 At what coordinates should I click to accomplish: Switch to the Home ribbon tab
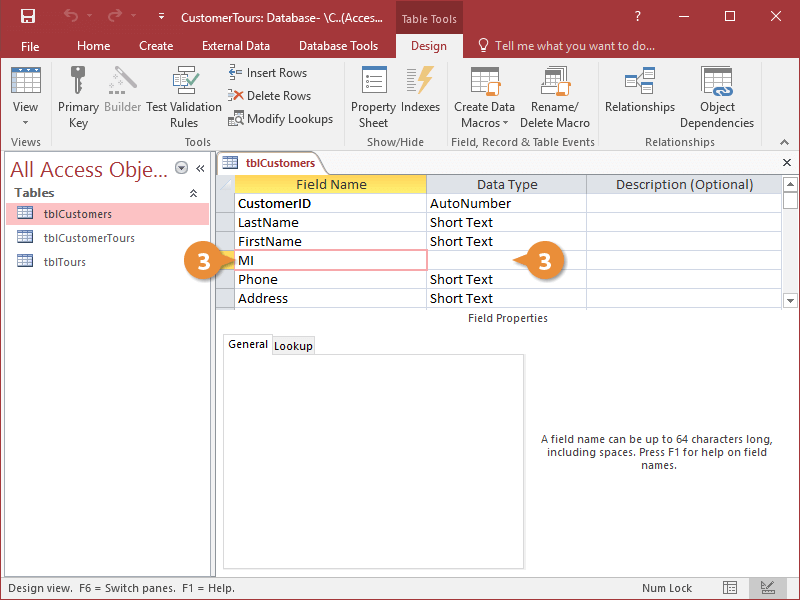93,46
